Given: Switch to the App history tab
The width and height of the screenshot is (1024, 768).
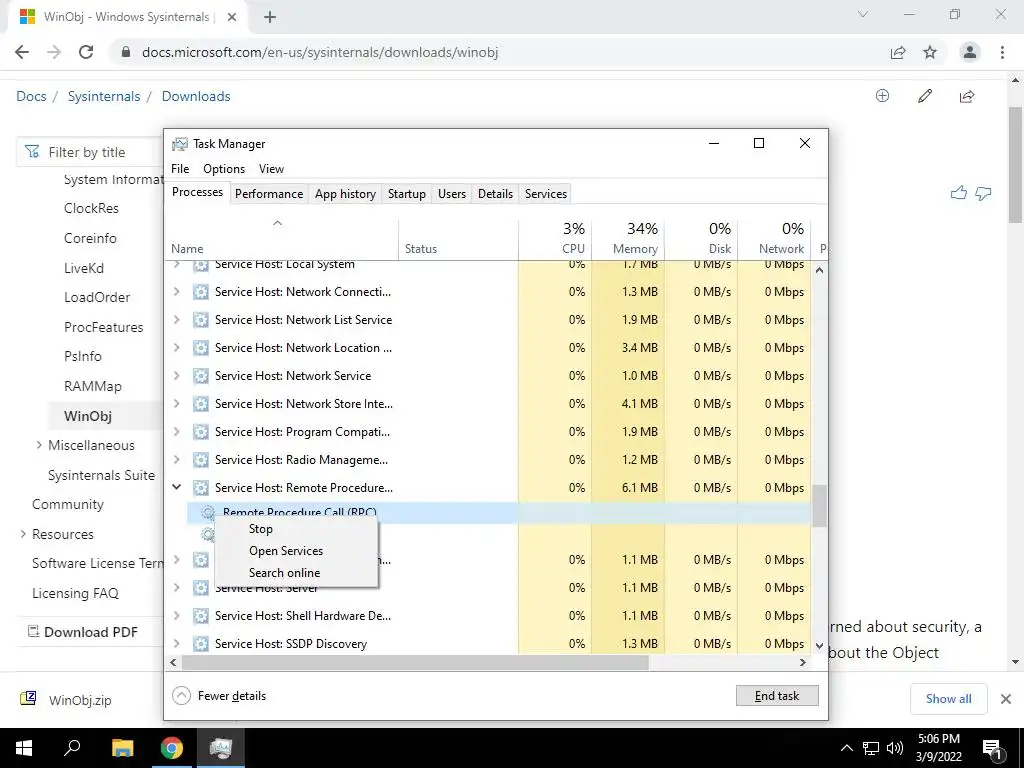Looking at the screenshot, I should coord(345,194).
